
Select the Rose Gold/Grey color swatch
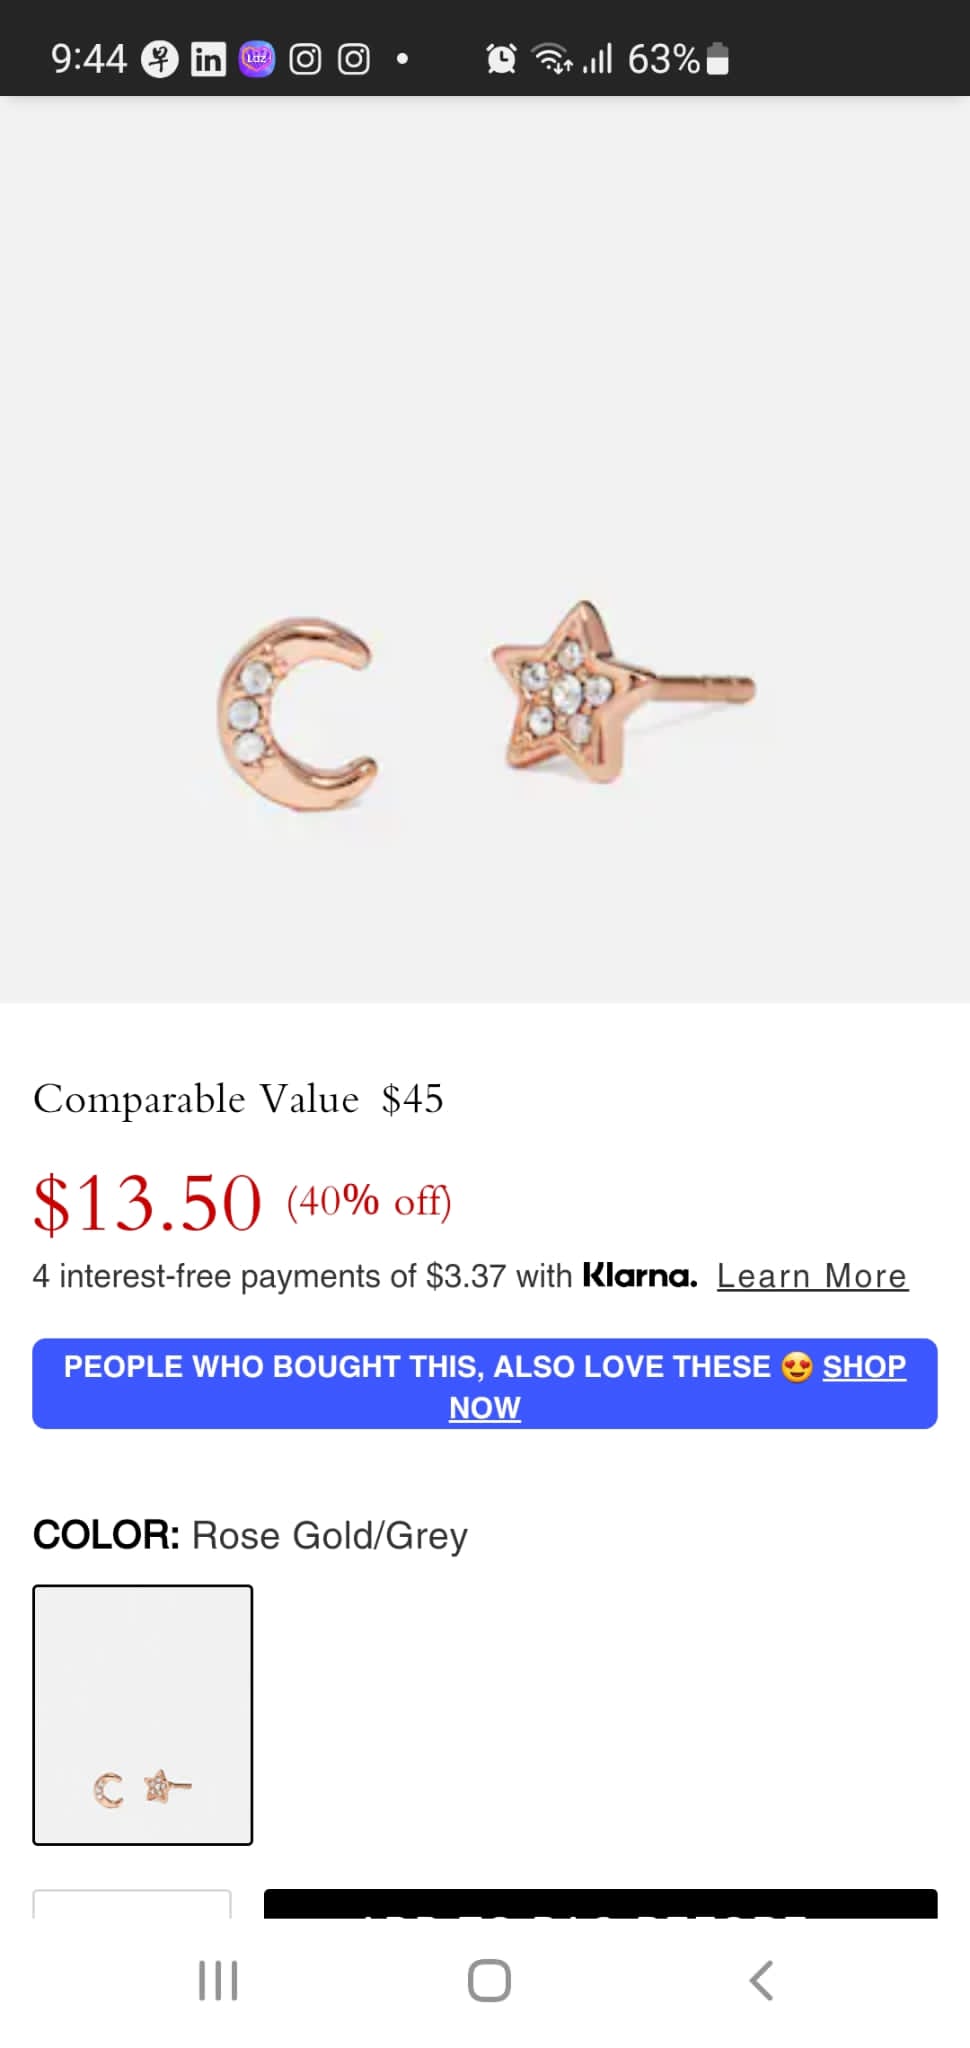[x=143, y=1714]
